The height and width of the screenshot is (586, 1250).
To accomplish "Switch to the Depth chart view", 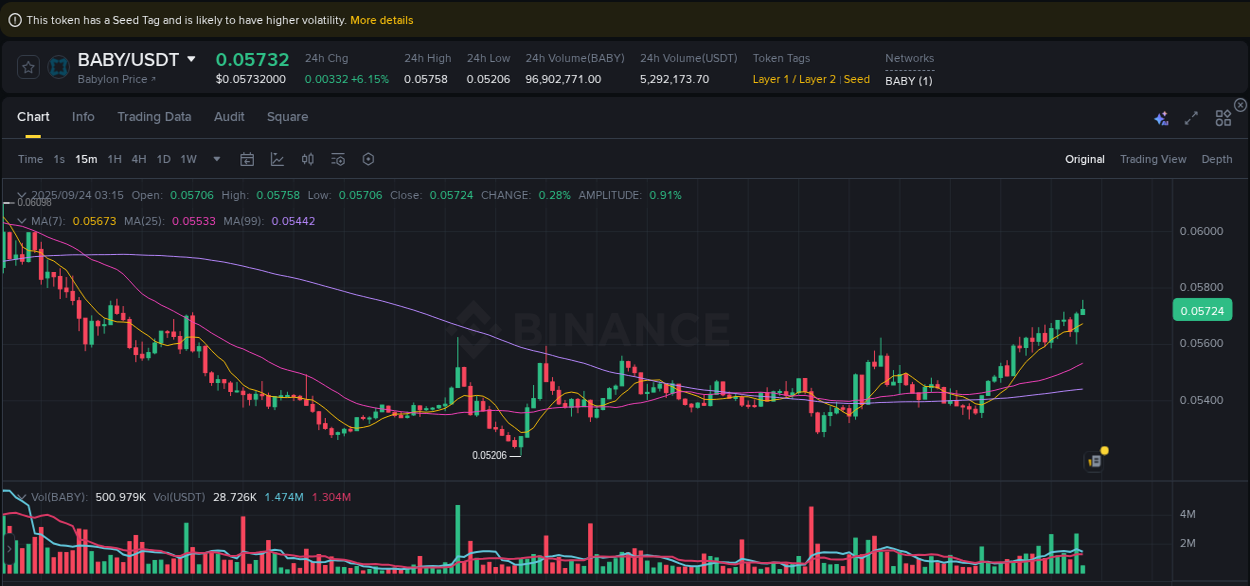I will (1217, 159).
